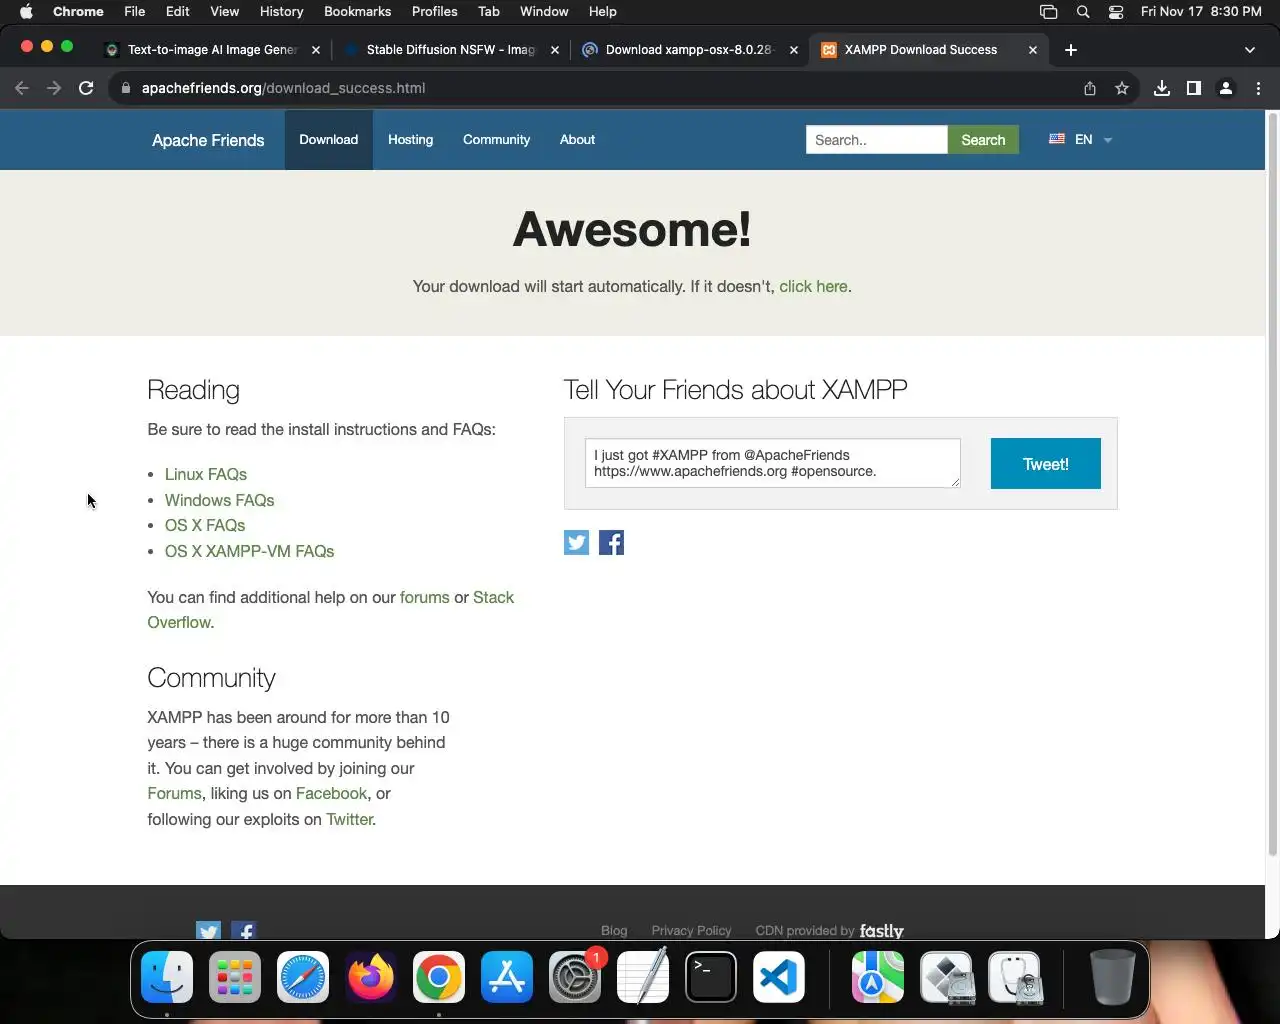Open Terminal from the Dock
The height and width of the screenshot is (1024, 1280).
711,977
